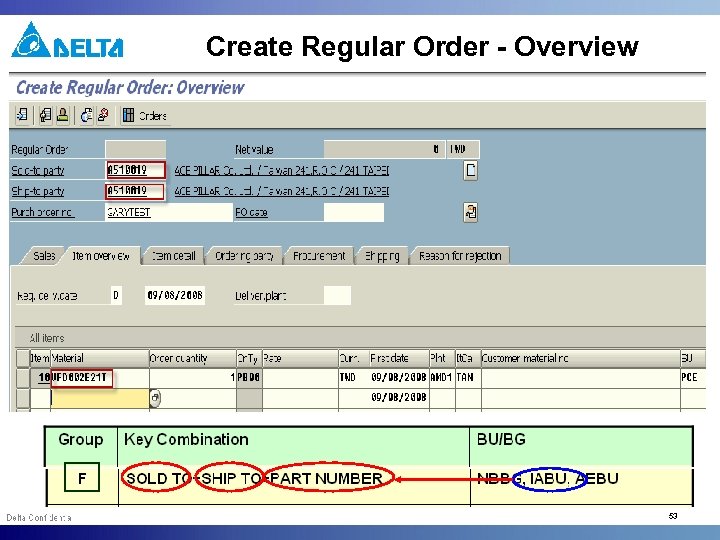Click the Rate column header
Image resolution: width=720 pixels, height=540 pixels.
(300, 358)
